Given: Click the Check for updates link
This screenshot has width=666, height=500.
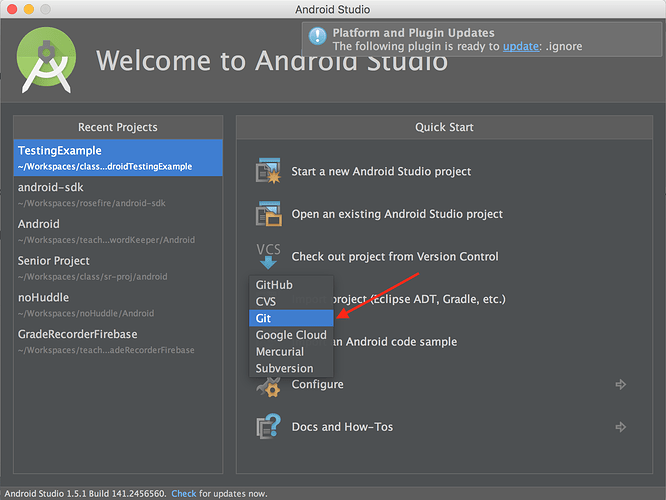Looking at the screenshot, I should tap(184, 493).
